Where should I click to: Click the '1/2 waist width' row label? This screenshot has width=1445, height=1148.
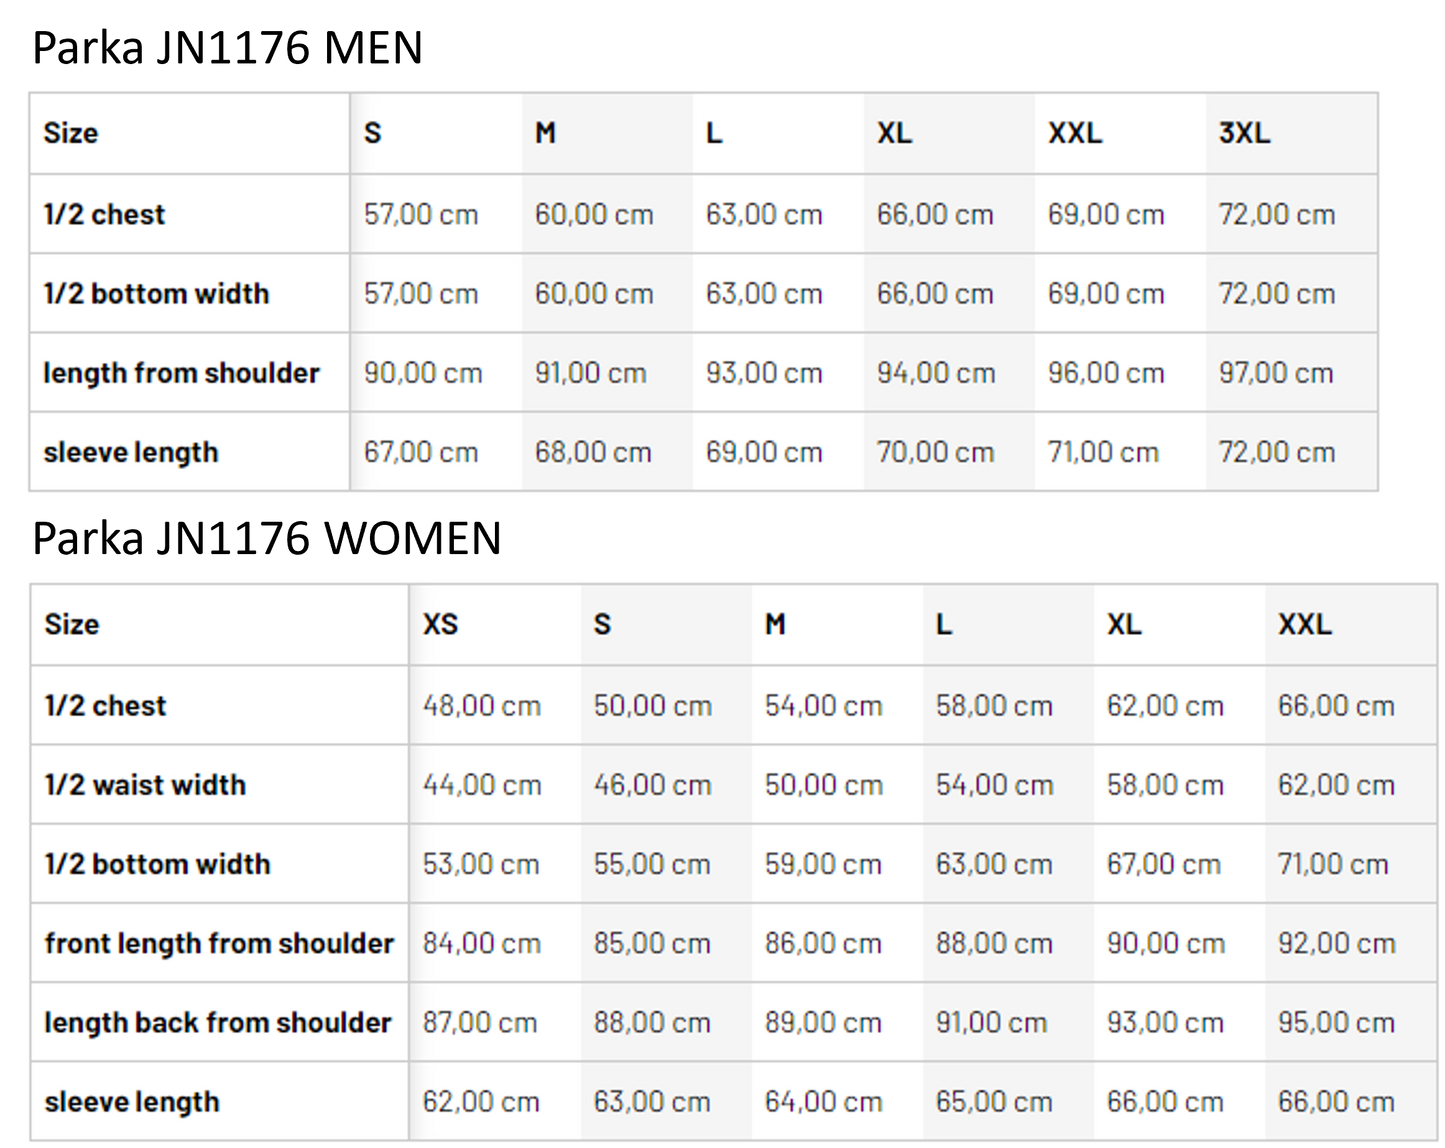(x=145, y=785)
